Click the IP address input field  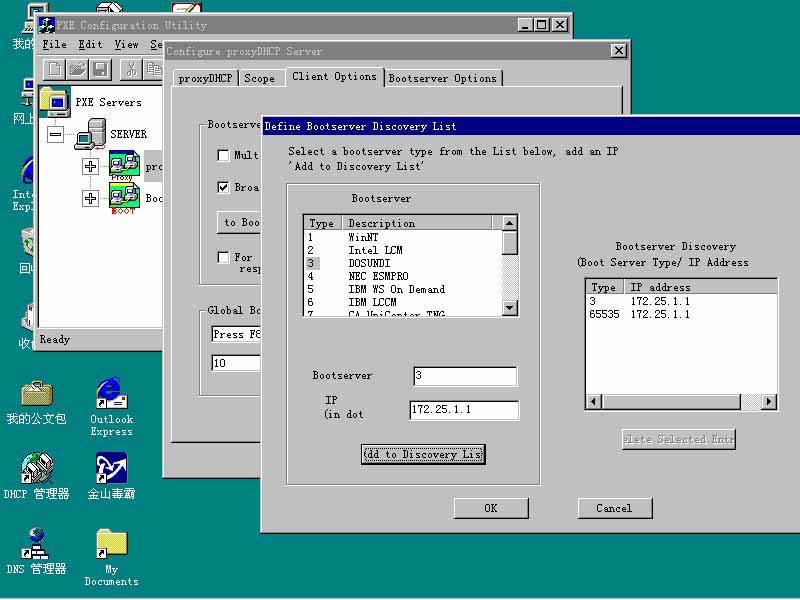464,410
